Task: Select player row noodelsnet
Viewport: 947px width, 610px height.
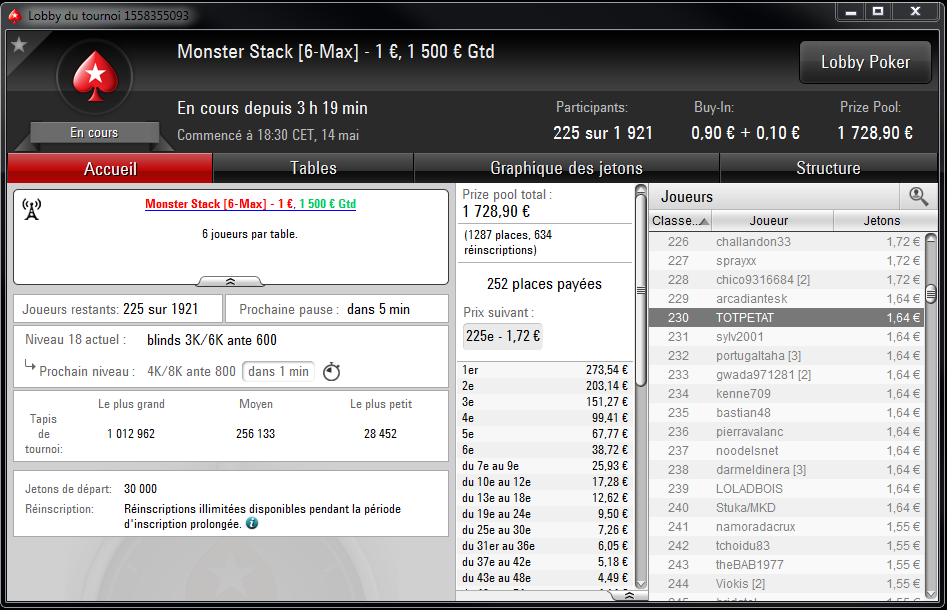Action: coord(786,451)
